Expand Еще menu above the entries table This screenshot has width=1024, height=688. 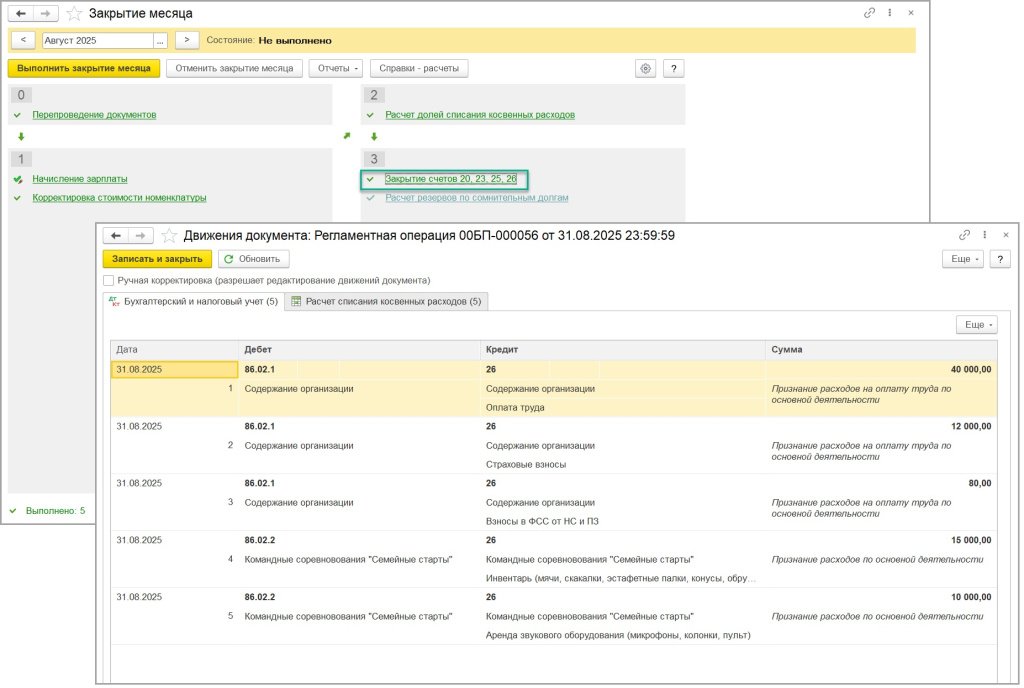[976, 325]
